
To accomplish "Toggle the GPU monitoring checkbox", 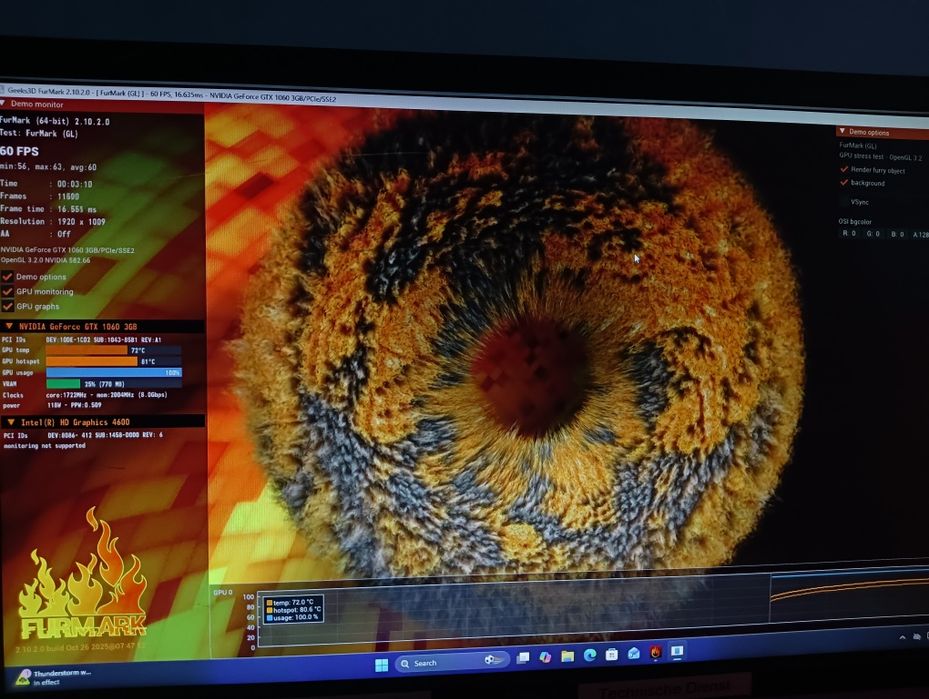I will coord(8,291).
